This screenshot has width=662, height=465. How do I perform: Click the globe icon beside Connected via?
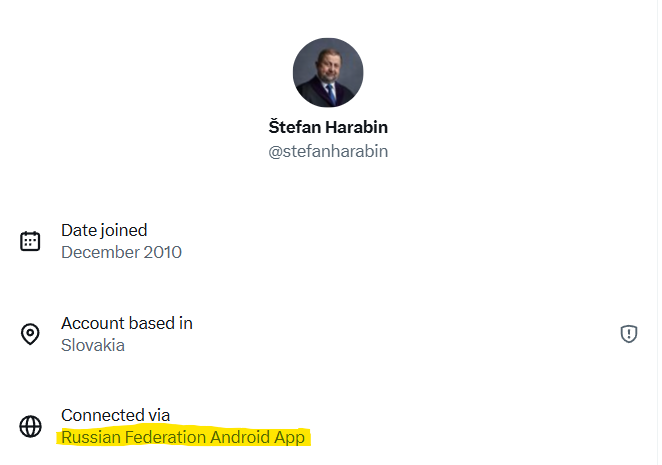click(x=31, y=426)
